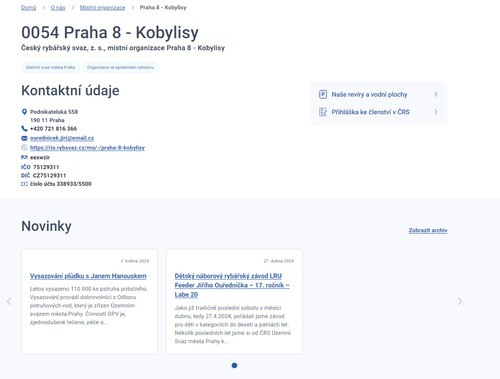
Task: Click the bank account card icon
Action: [24, 184]
